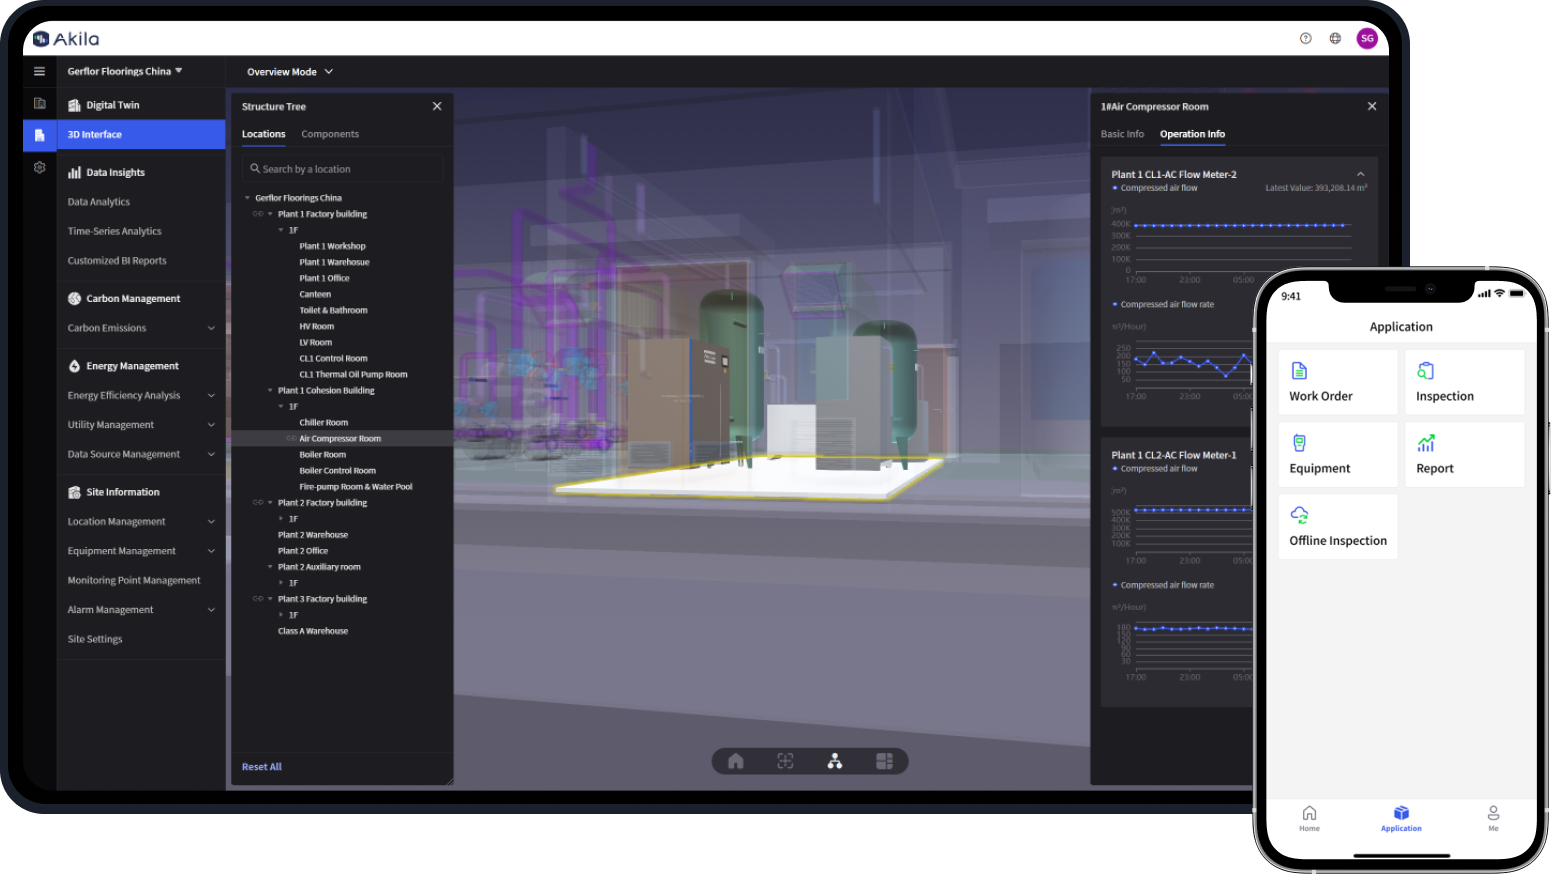The height and width of the screenshot is (874, 1554).
Task: Expand the 1F node under Plant 2 Factory building
Action: click(x=281, y=519)
